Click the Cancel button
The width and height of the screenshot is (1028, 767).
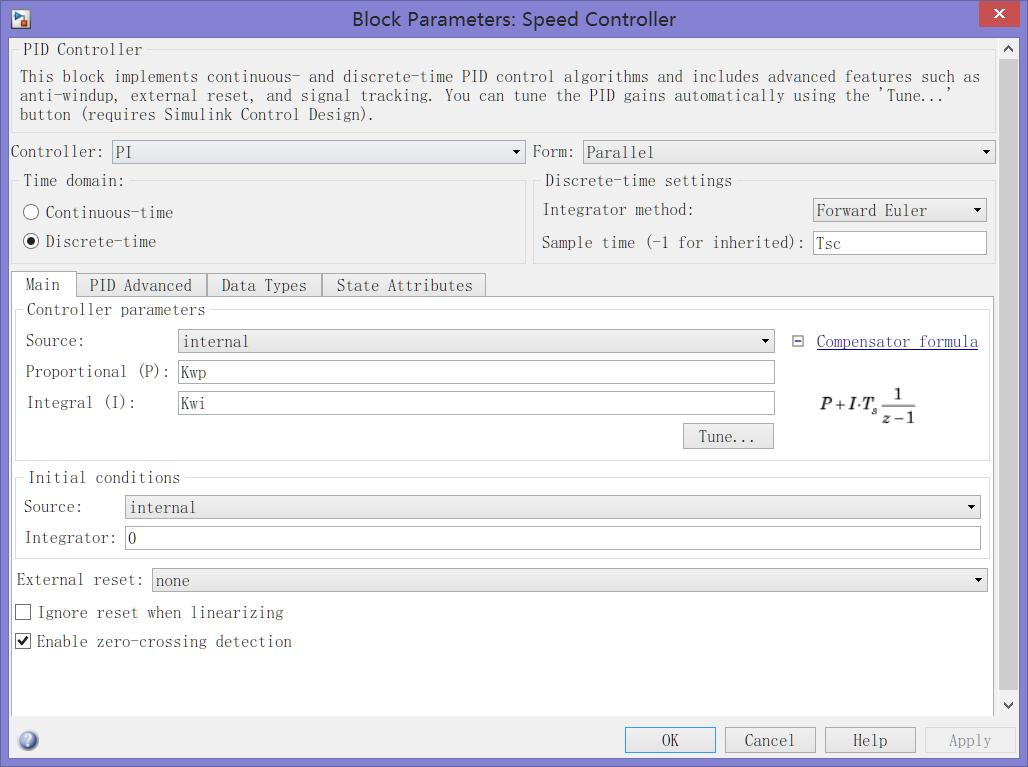tap(770, 740)
